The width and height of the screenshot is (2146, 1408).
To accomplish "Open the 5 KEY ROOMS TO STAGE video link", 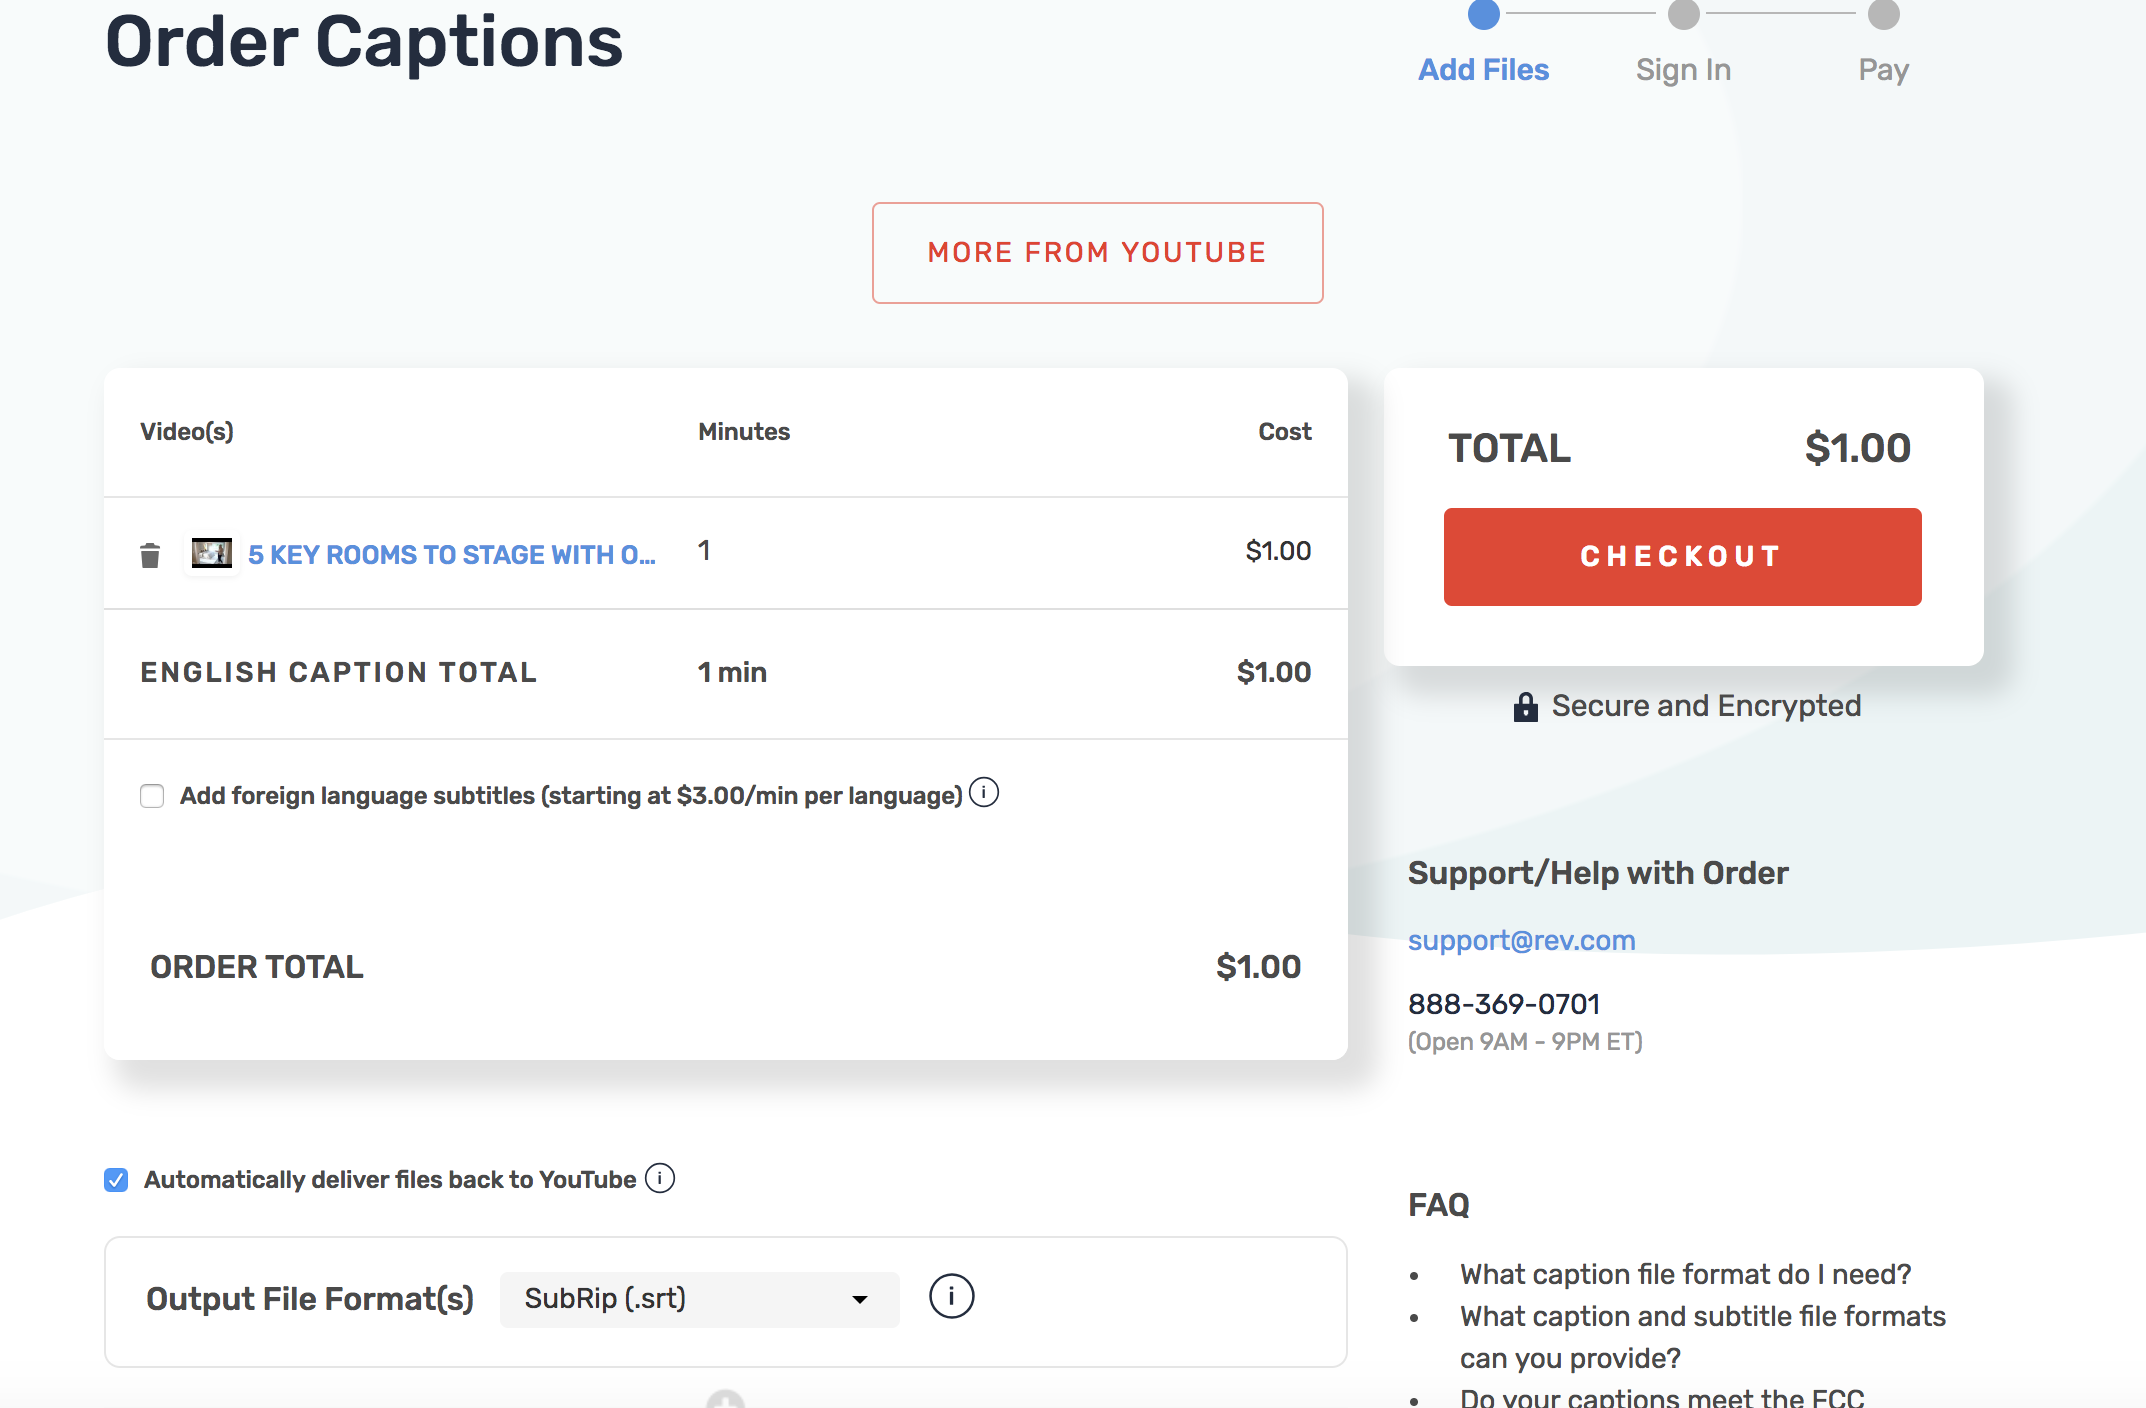I will (x=452, y=555).
